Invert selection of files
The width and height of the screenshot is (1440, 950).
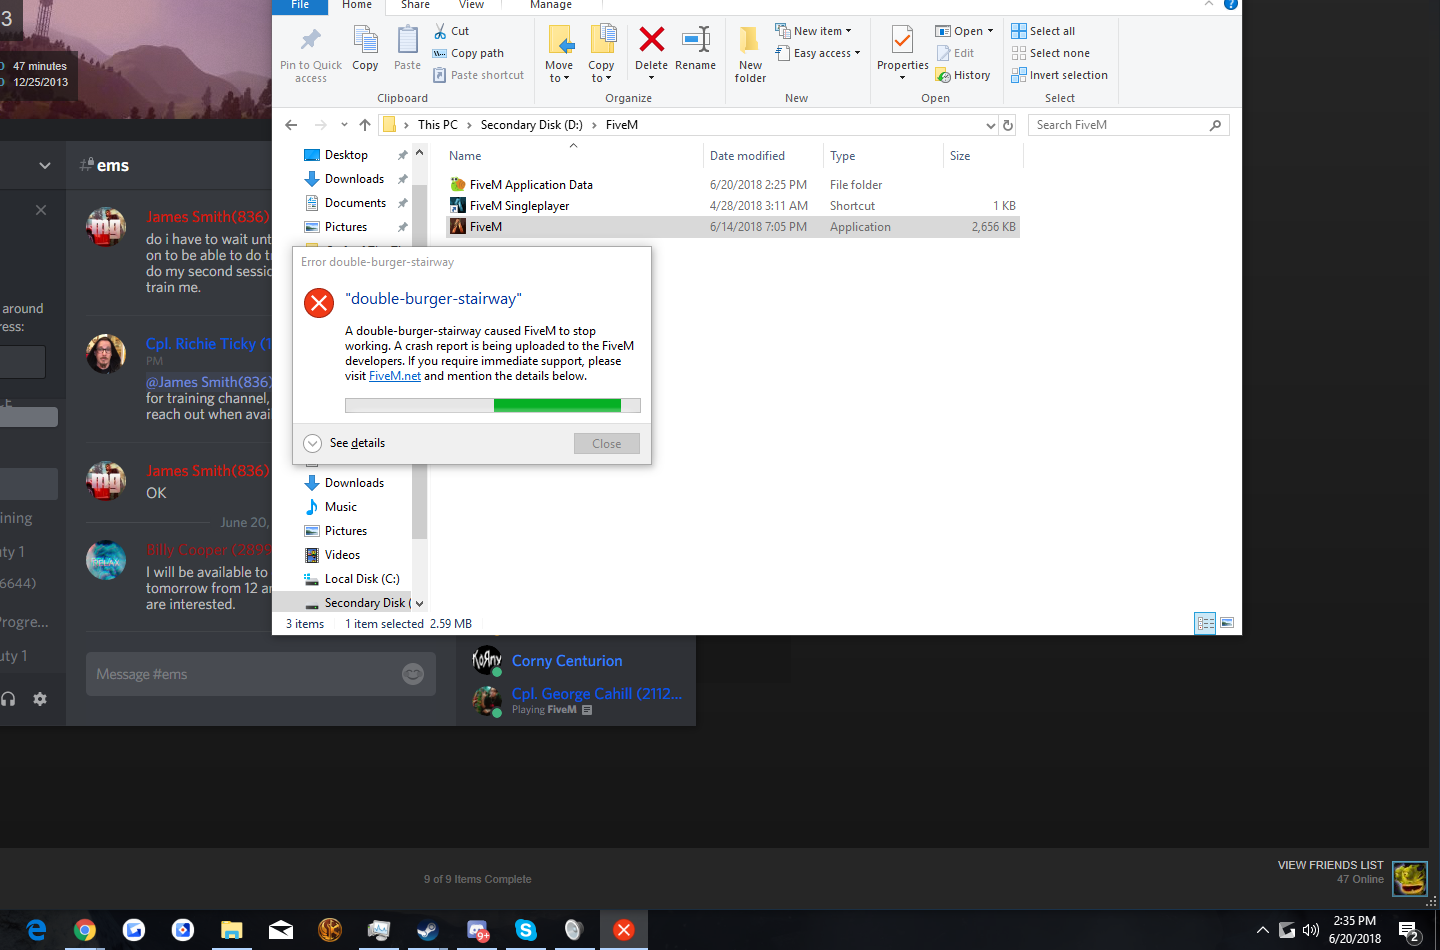click(1059, 75)
